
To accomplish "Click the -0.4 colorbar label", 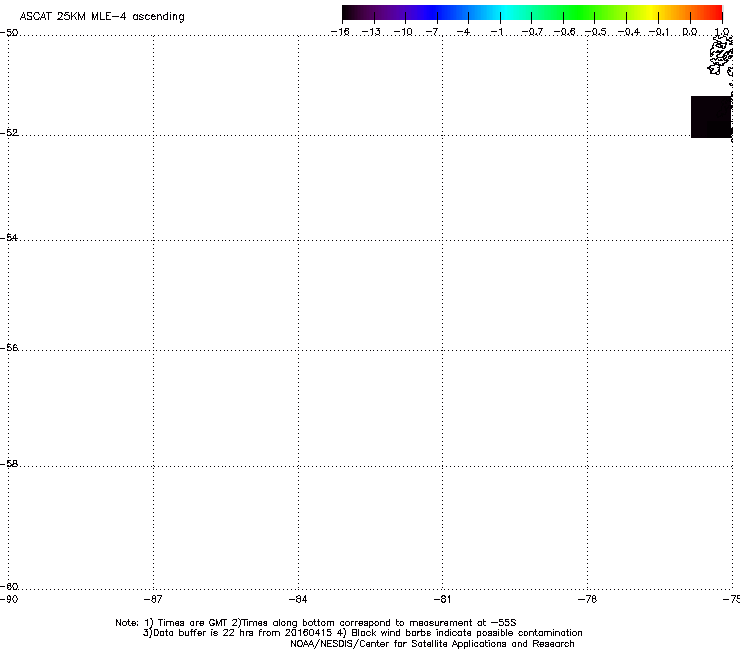I will coord(629,32).
